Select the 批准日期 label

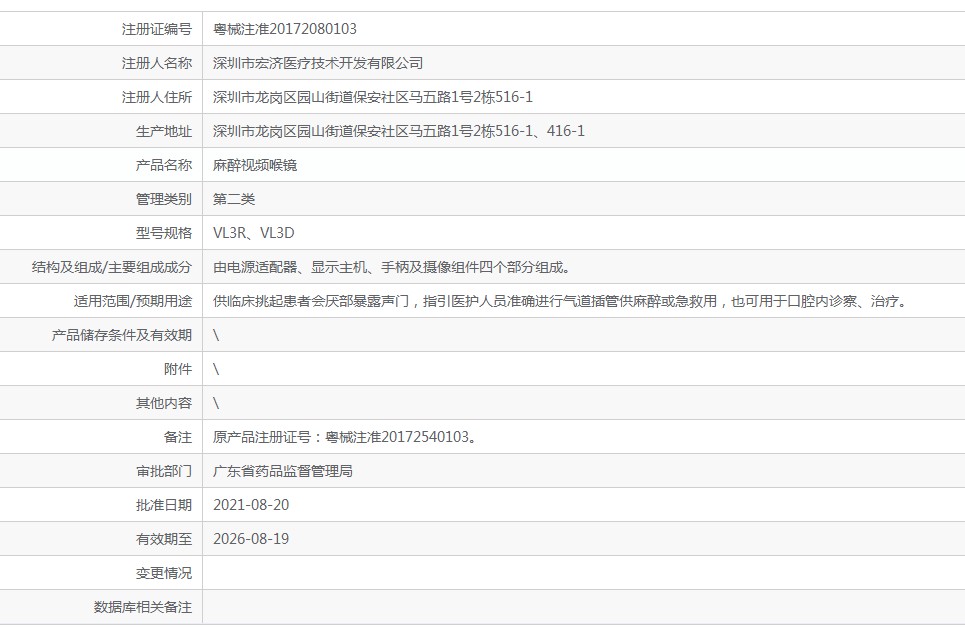(164, 505)
